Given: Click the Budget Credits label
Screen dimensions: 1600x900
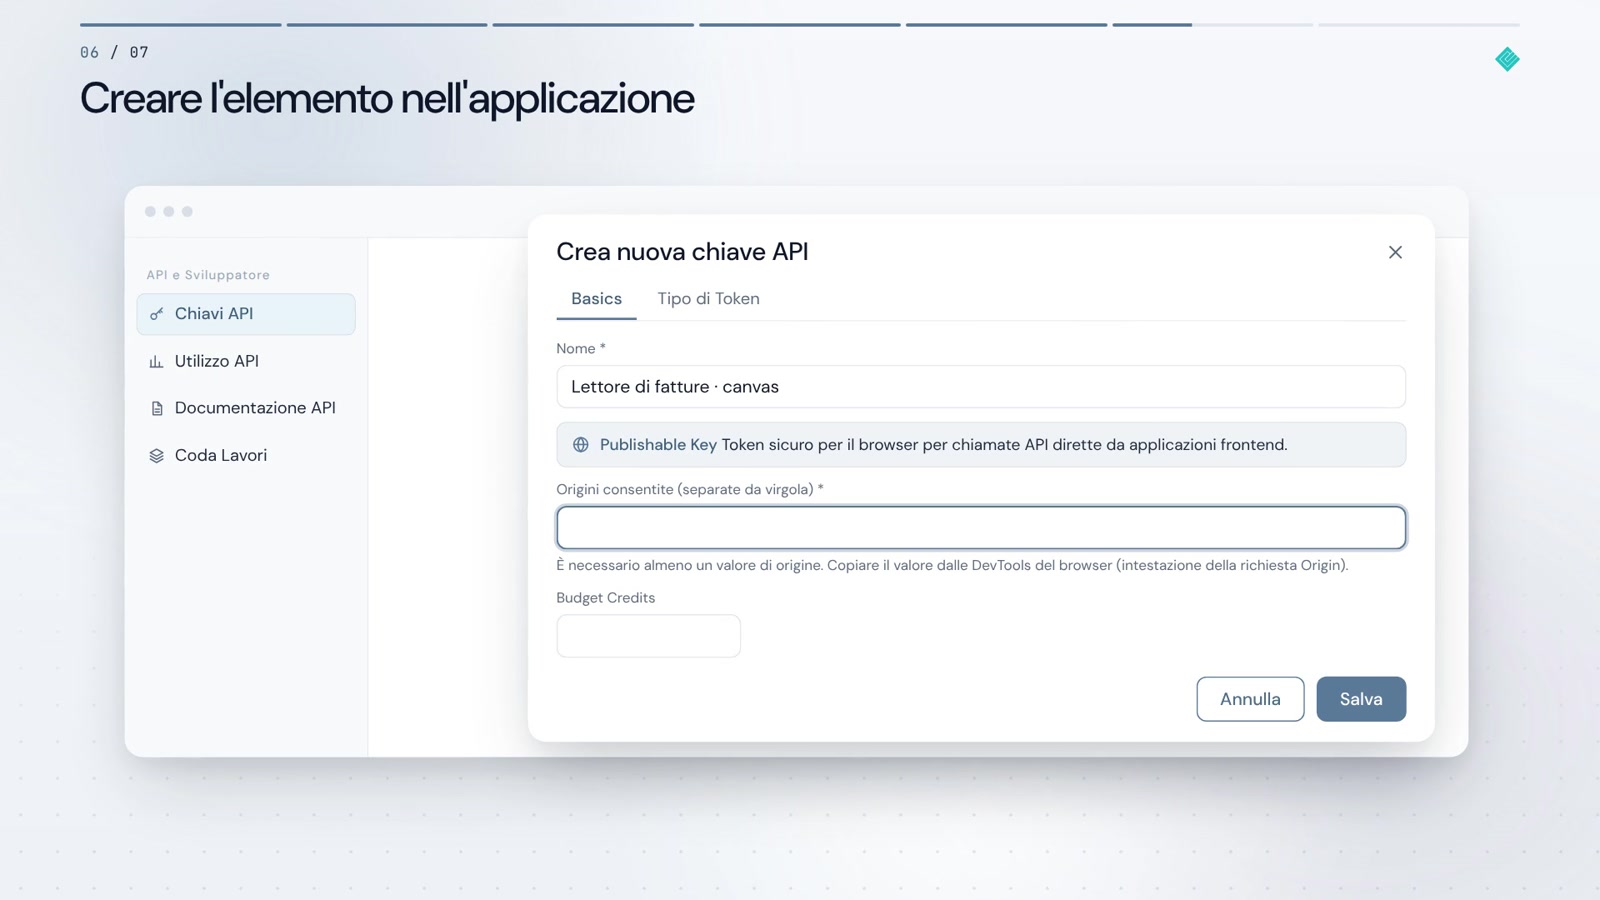Looking at the screenshot, I should (x=606, y=598).
